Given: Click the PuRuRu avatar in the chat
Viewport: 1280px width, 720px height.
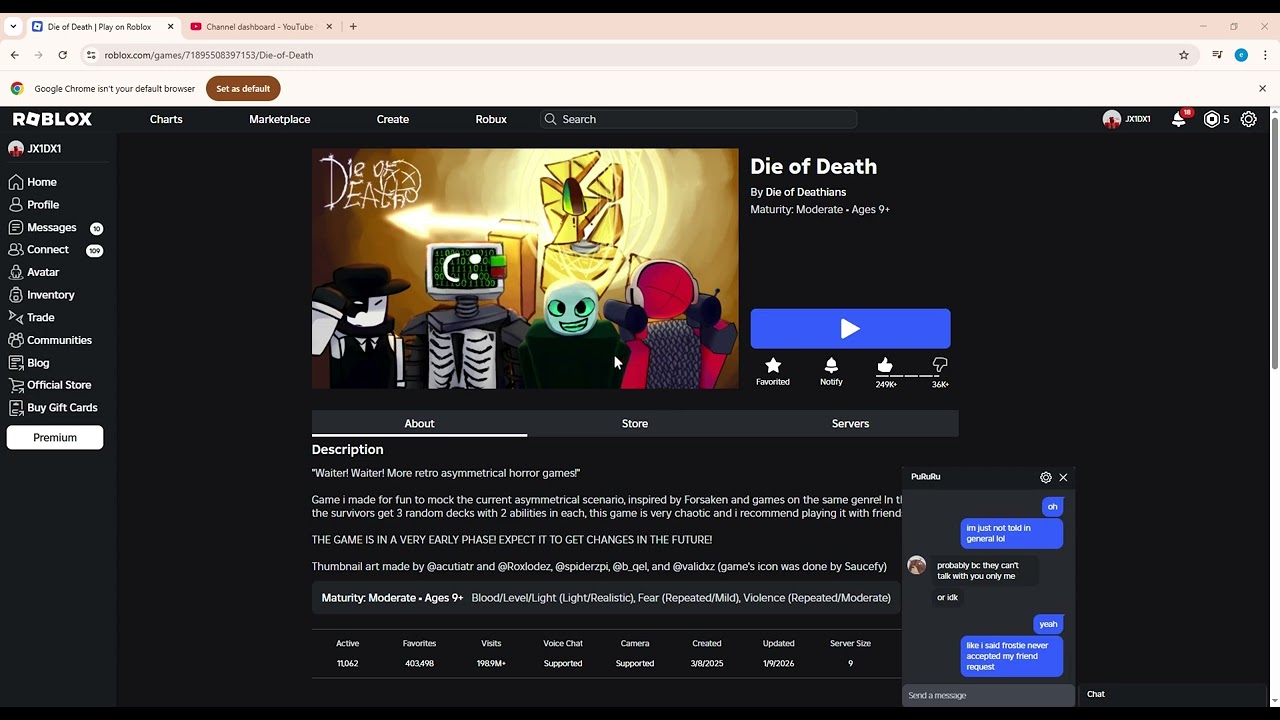Looking at the screenshot, I should (x=916, y=566).
